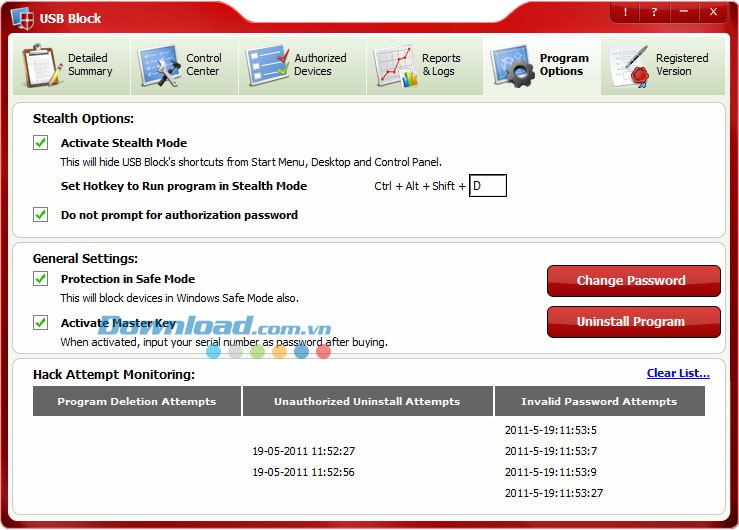Disable Activate Stealth Mode checkbox

[x=41, y=143]
